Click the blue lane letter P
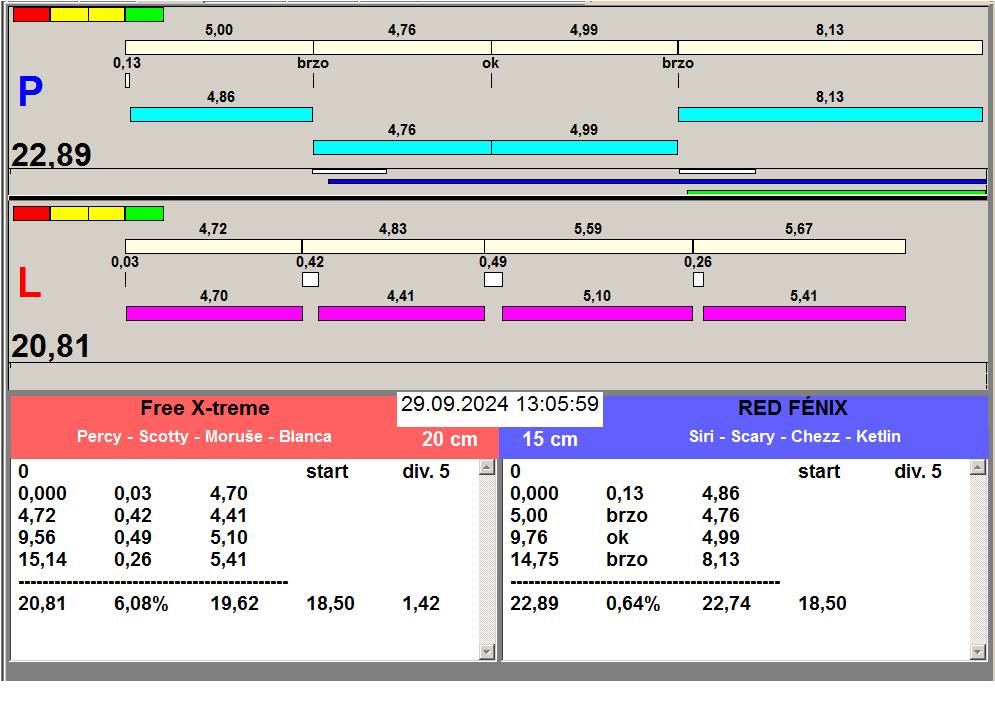Screen dimensions: 995x716 (30, 91)
